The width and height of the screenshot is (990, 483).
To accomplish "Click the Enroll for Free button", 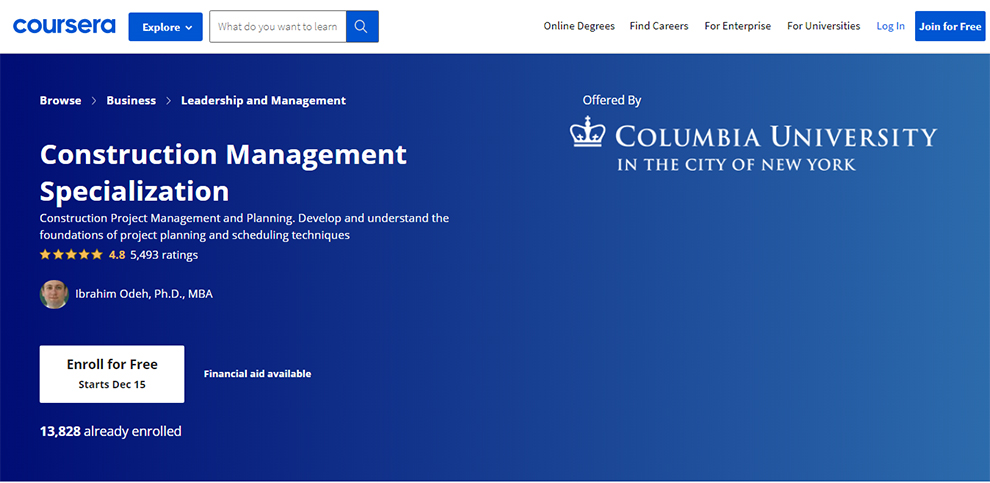I will click(112, 374).
